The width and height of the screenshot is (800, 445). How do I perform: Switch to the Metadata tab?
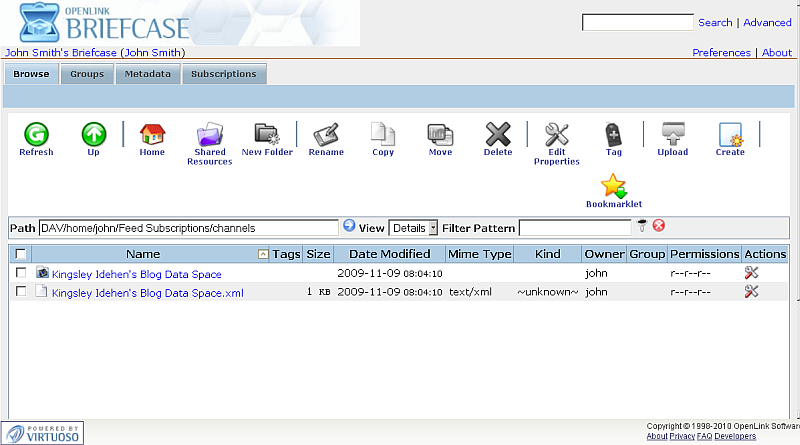[148, 74]
